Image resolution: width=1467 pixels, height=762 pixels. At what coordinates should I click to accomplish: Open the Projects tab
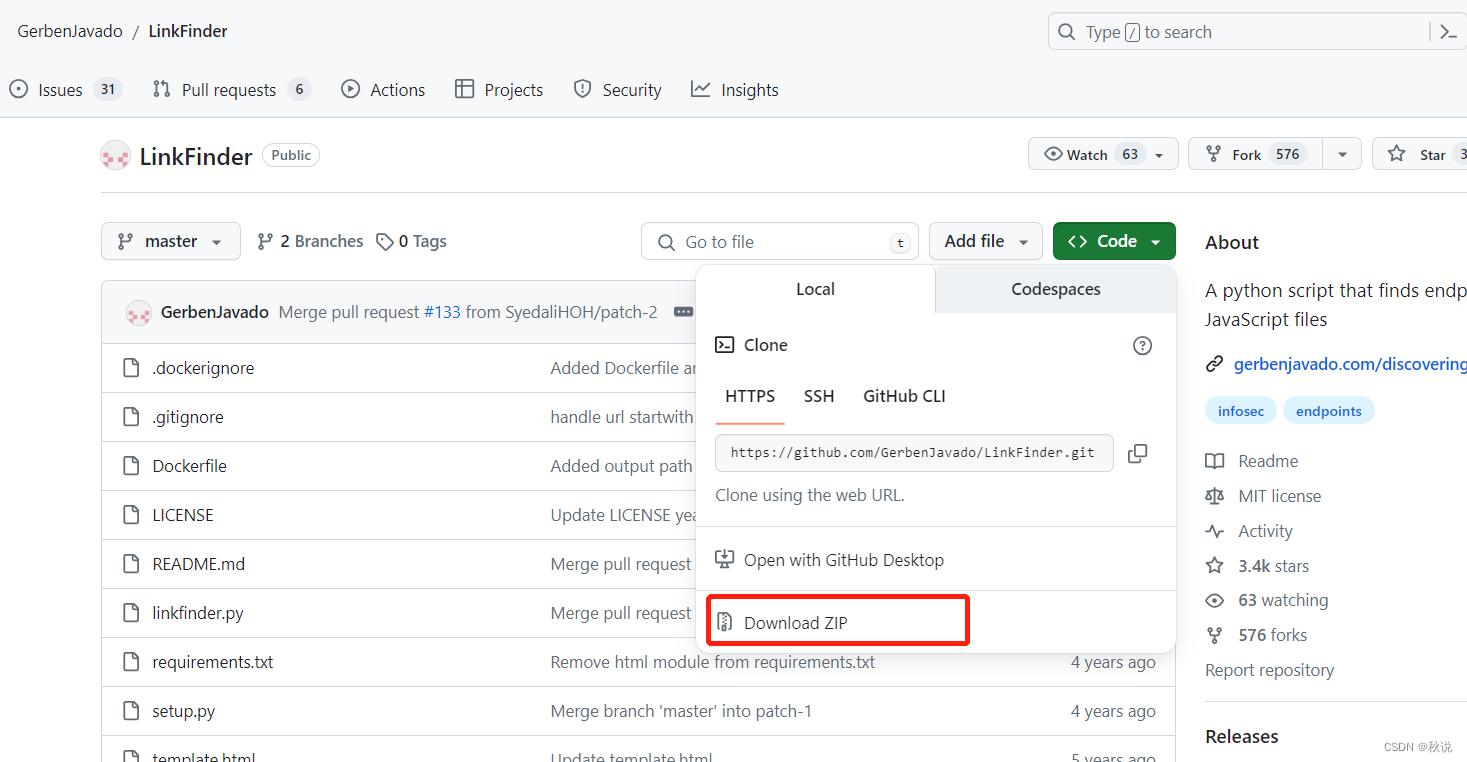point(498,90)
